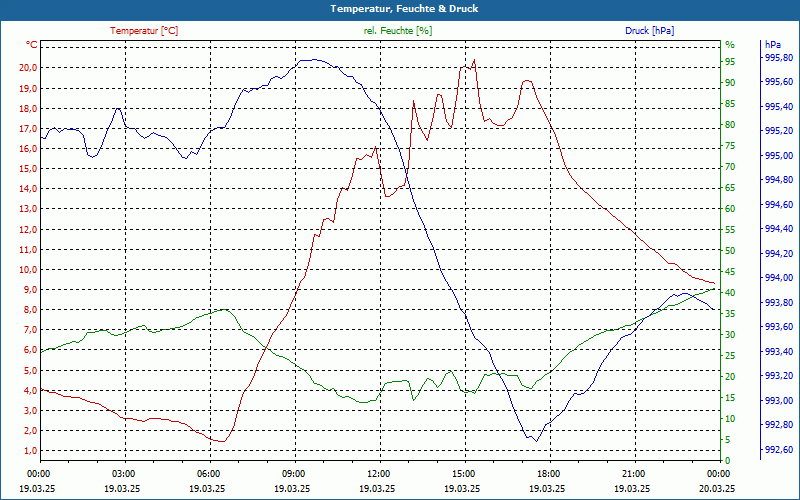Click the '50' humidity axis value
The image size is (800, 500).
coord(730,251)
